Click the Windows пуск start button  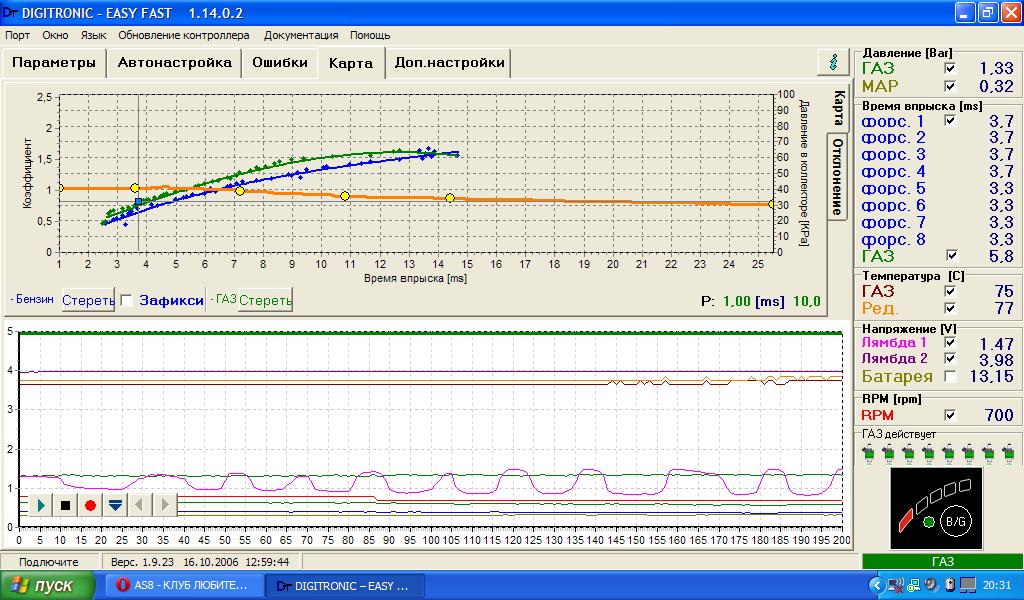tap(47, 586)
